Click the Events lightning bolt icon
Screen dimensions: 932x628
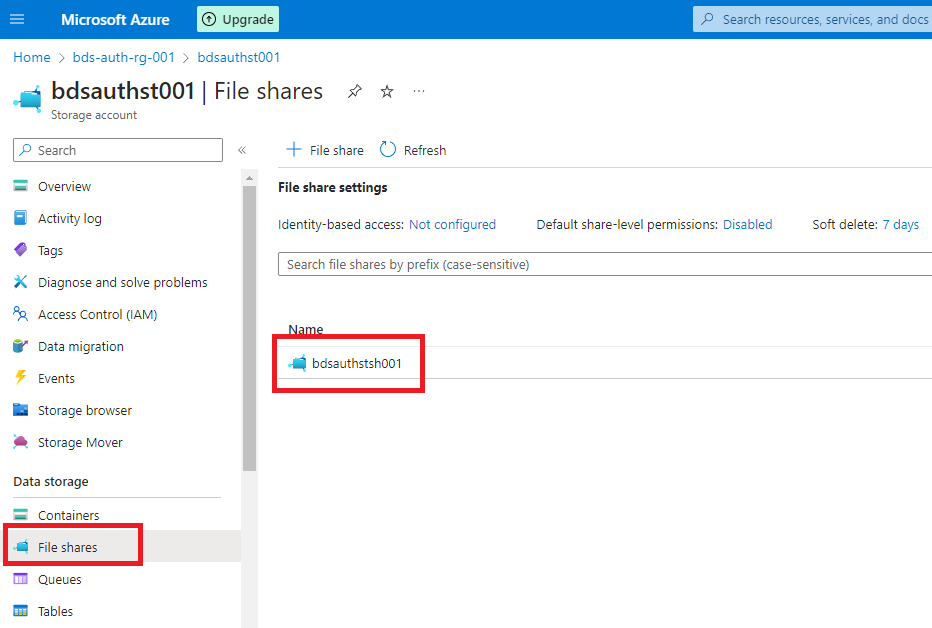coord(20,377)
